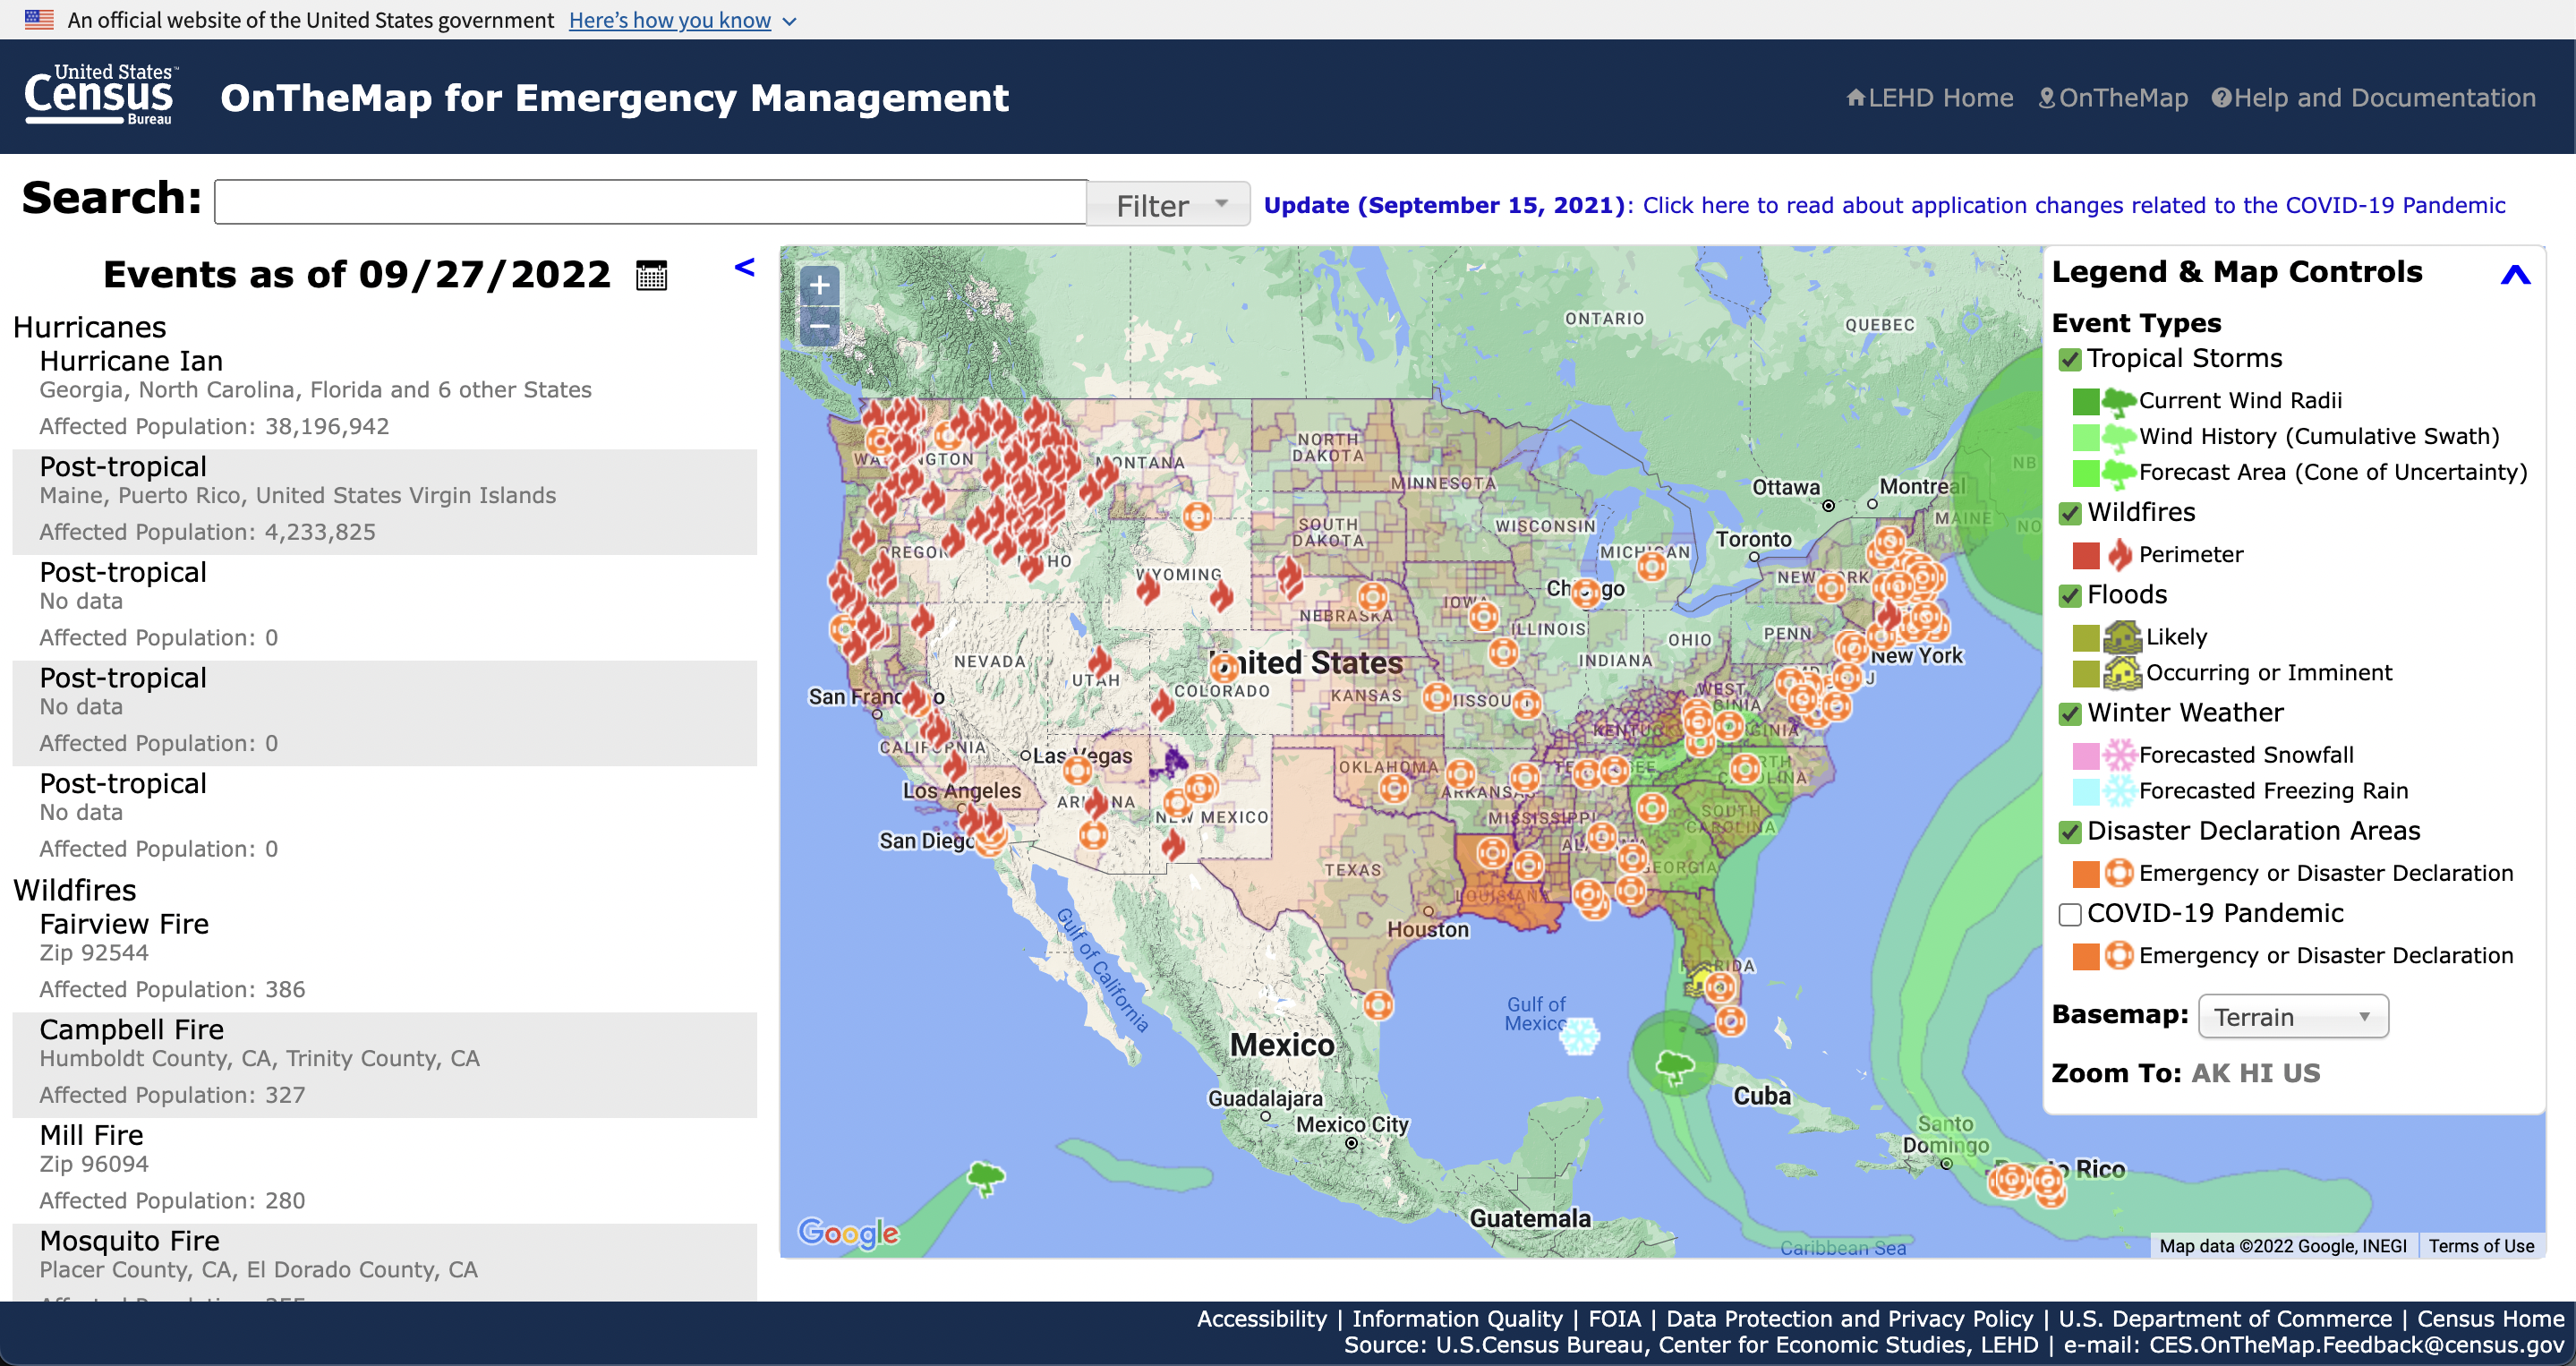Enable the COVID-19 Pandemic checkbox

click(x=2070, y=914)
